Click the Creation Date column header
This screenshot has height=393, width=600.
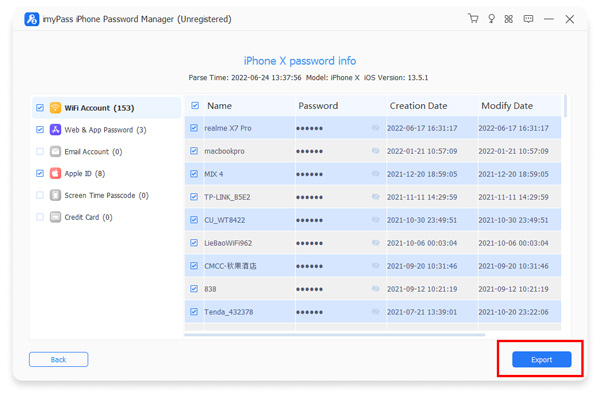418,106
